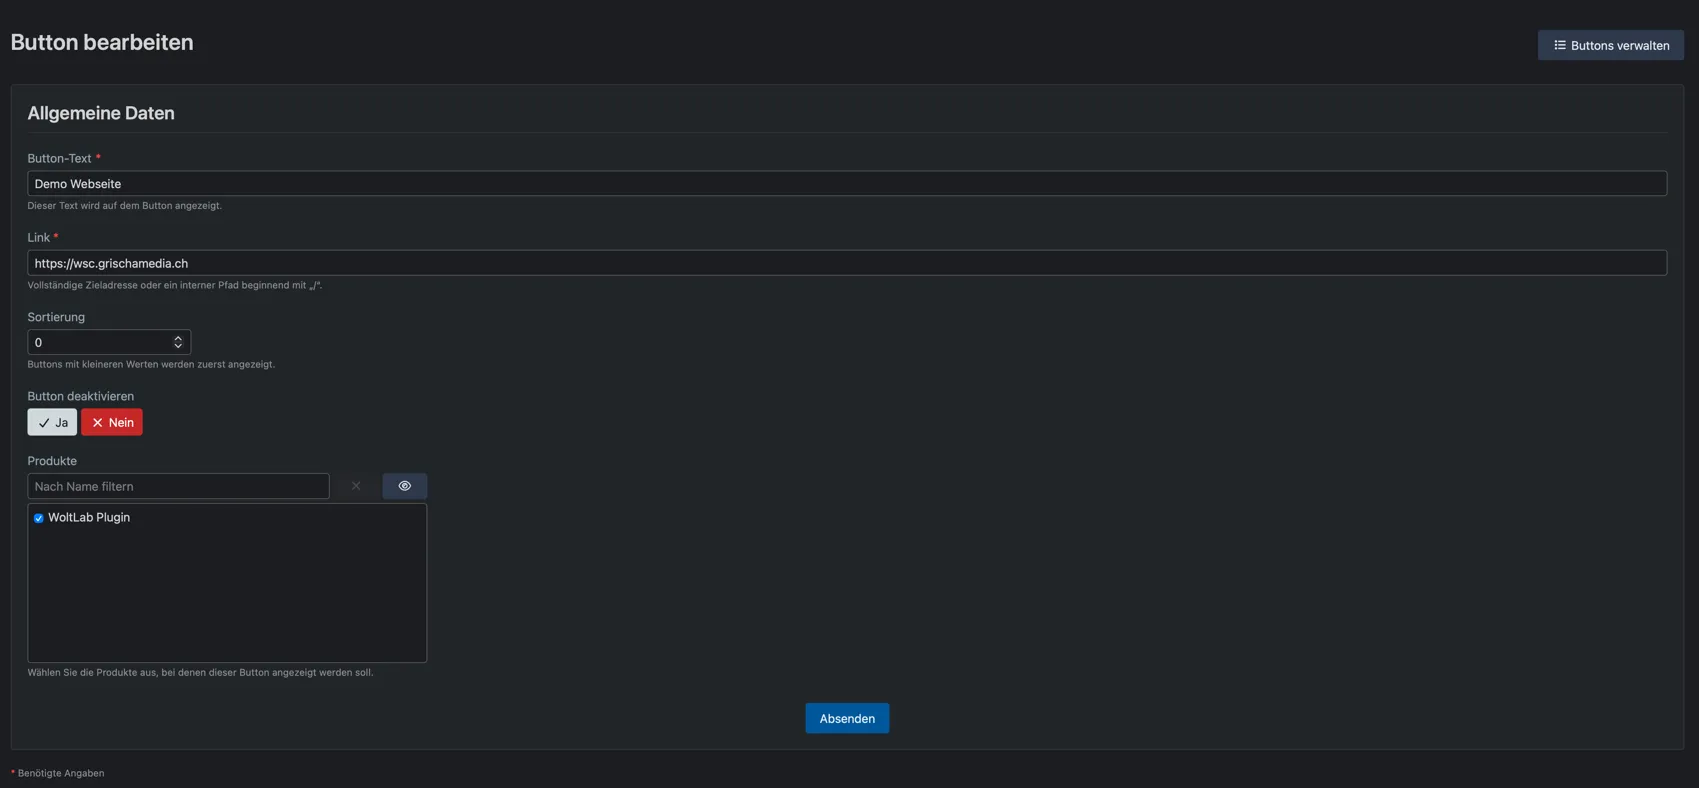
Task: Open Buttons verwalten list page
Action: (1610, 45)
